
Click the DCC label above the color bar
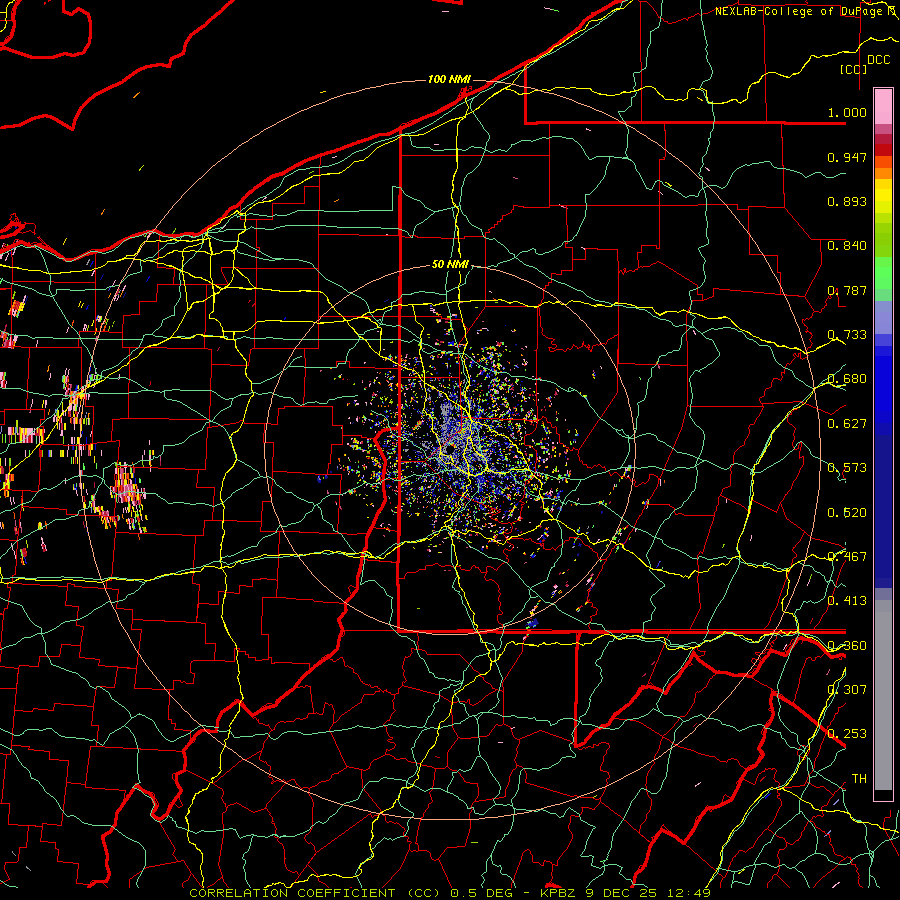[878, 60]
